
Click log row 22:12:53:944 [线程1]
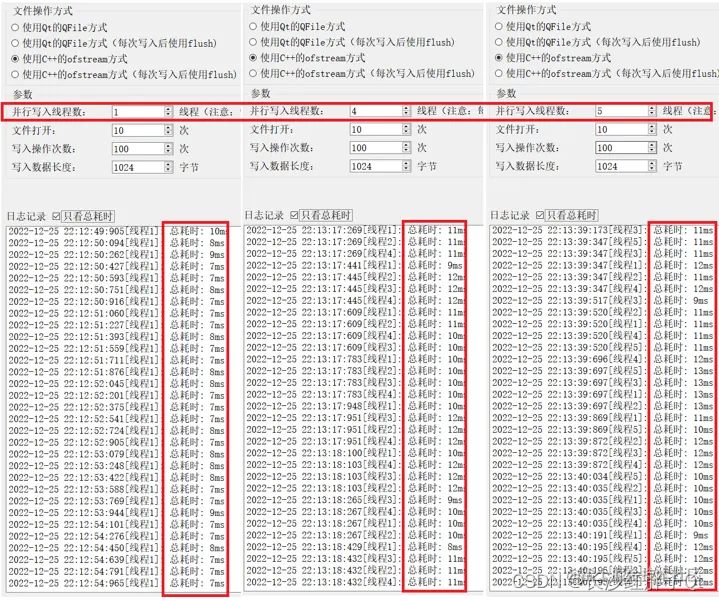coord(117,513)
